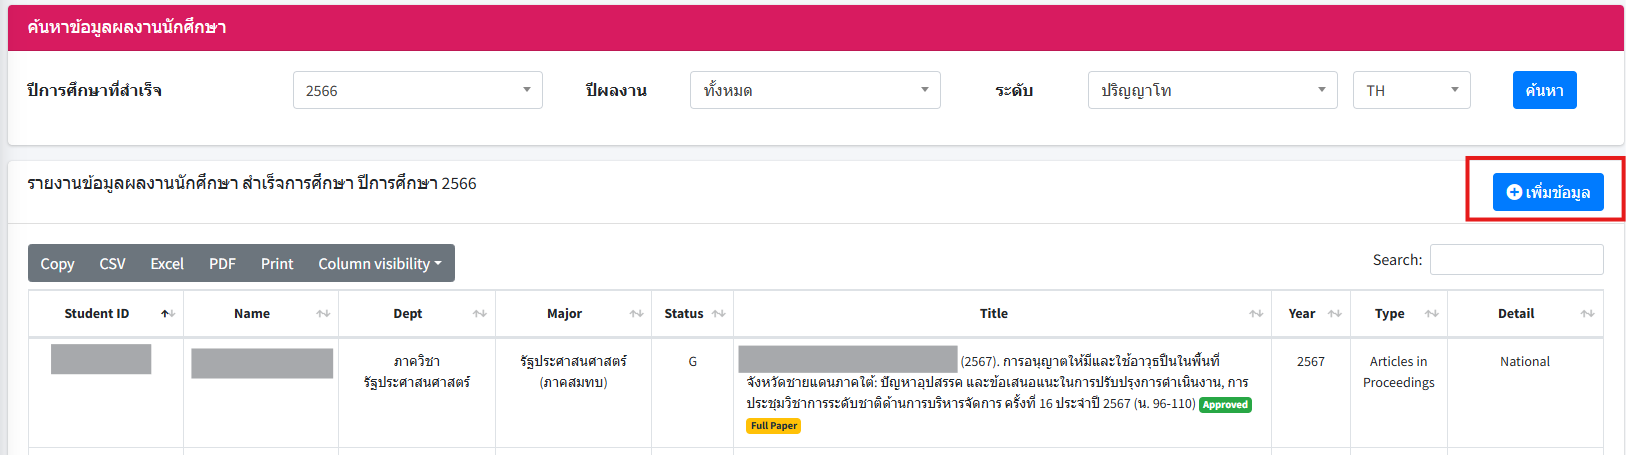Open the ระดับ ปริญญาโท dropdown
Screen dimensions: 1626x455
coord(1211,90)
